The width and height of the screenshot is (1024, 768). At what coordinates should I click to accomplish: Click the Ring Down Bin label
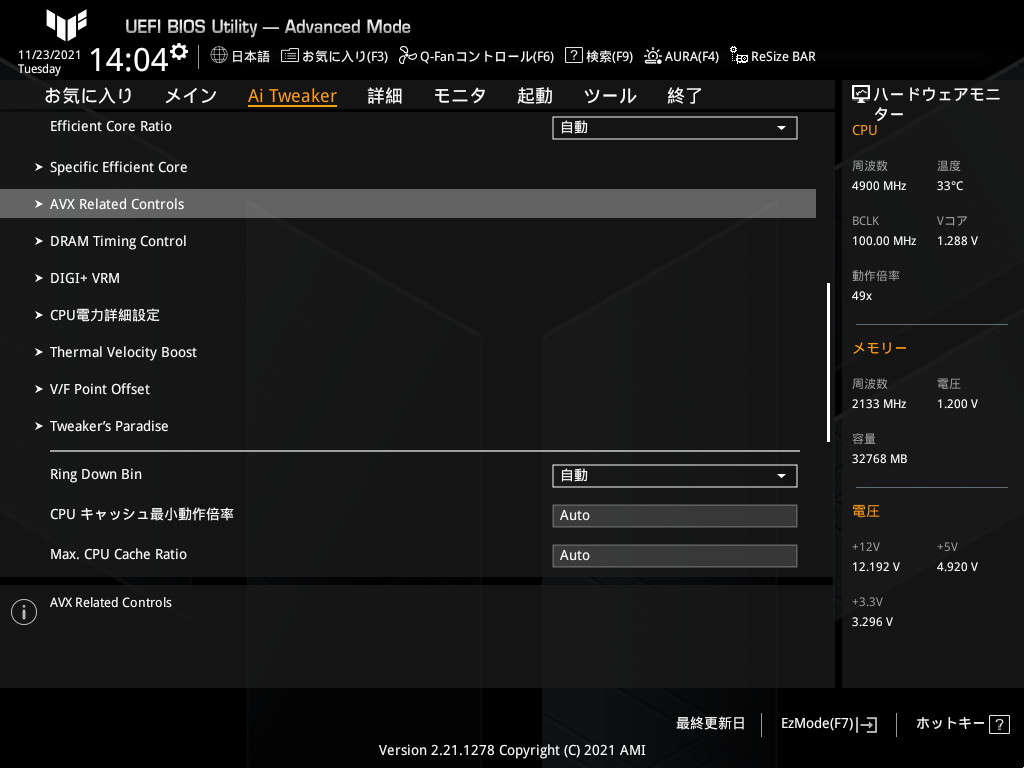96,475
